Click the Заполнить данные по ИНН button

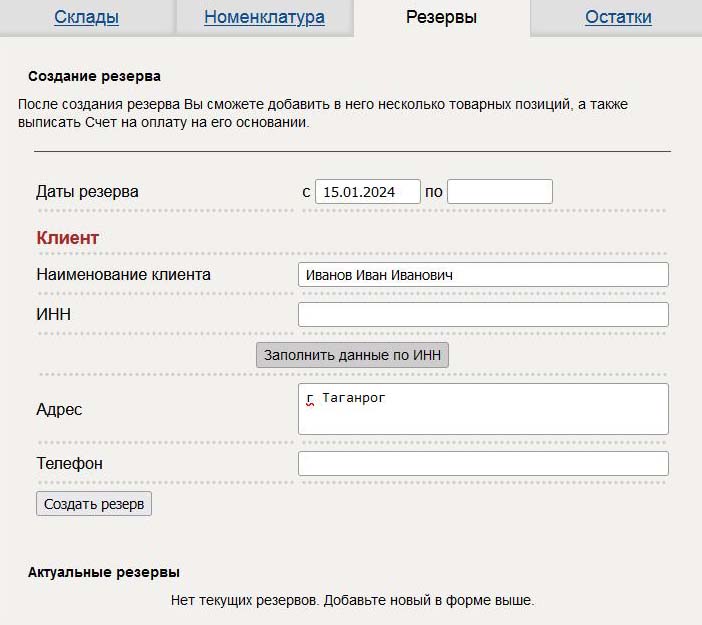[352, 355]
